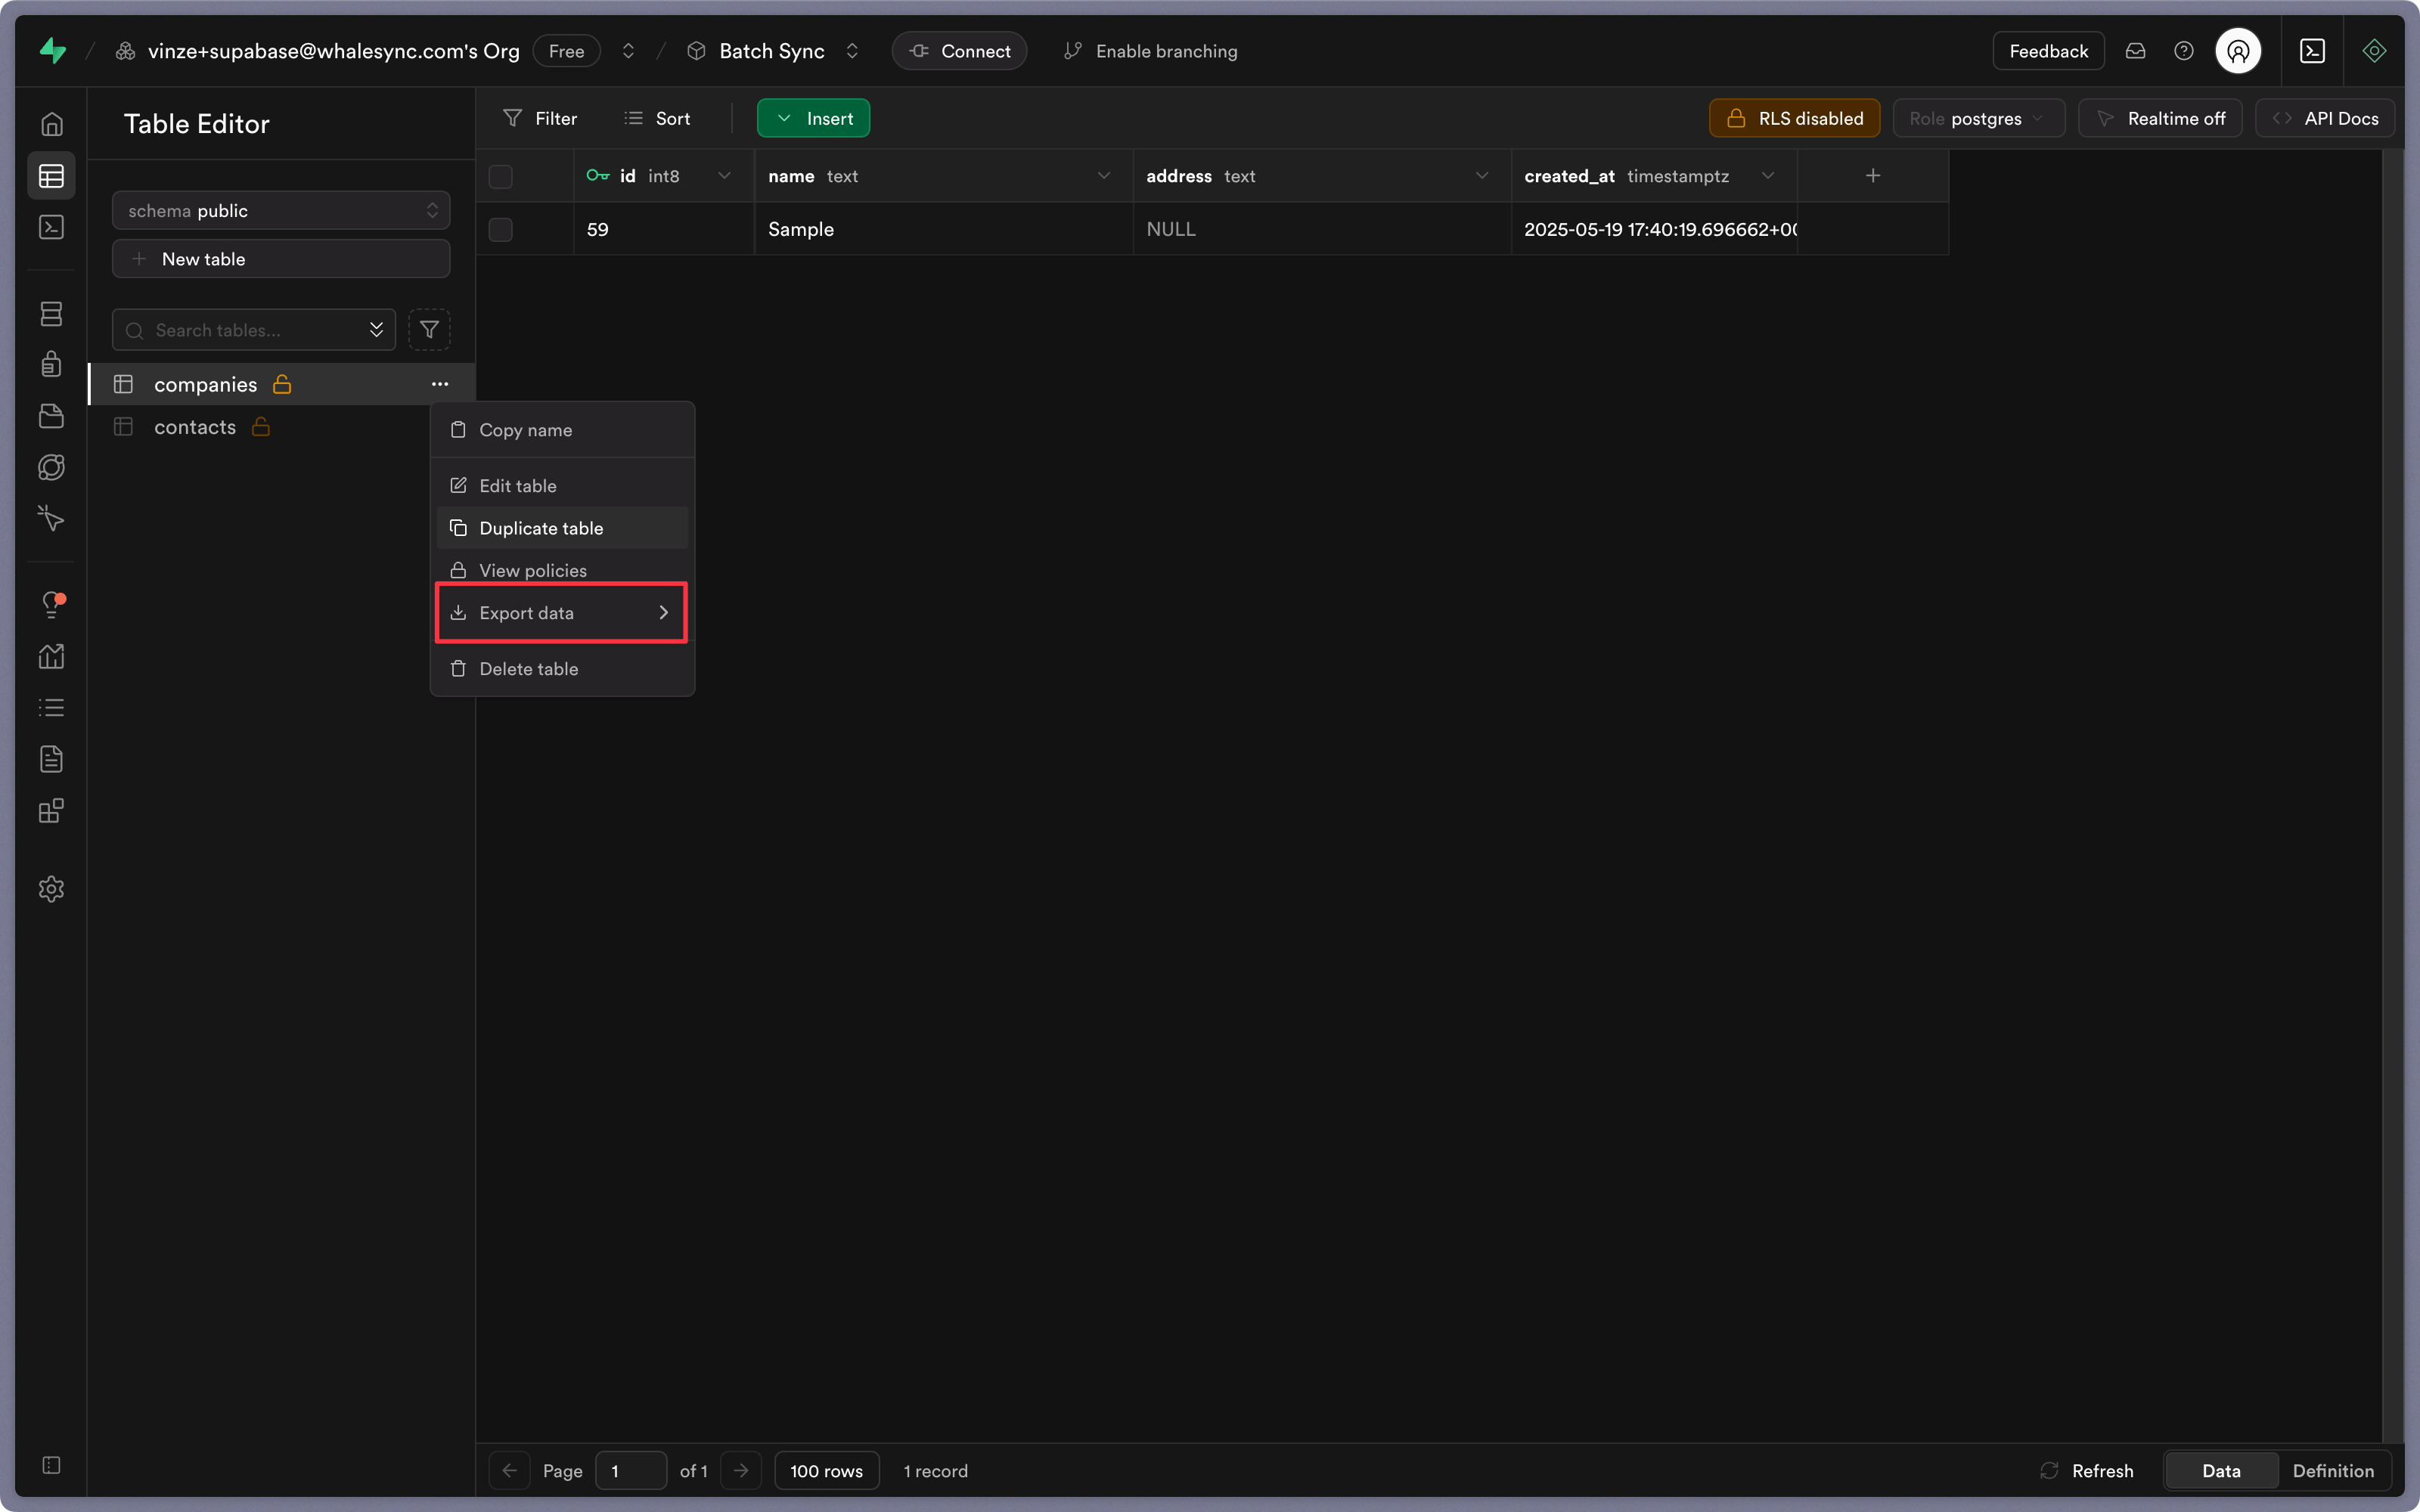Click the NULL address cell
Image resolution: width=2420 pixels, height=1512 pixels.
click(x=1322, y=229)
